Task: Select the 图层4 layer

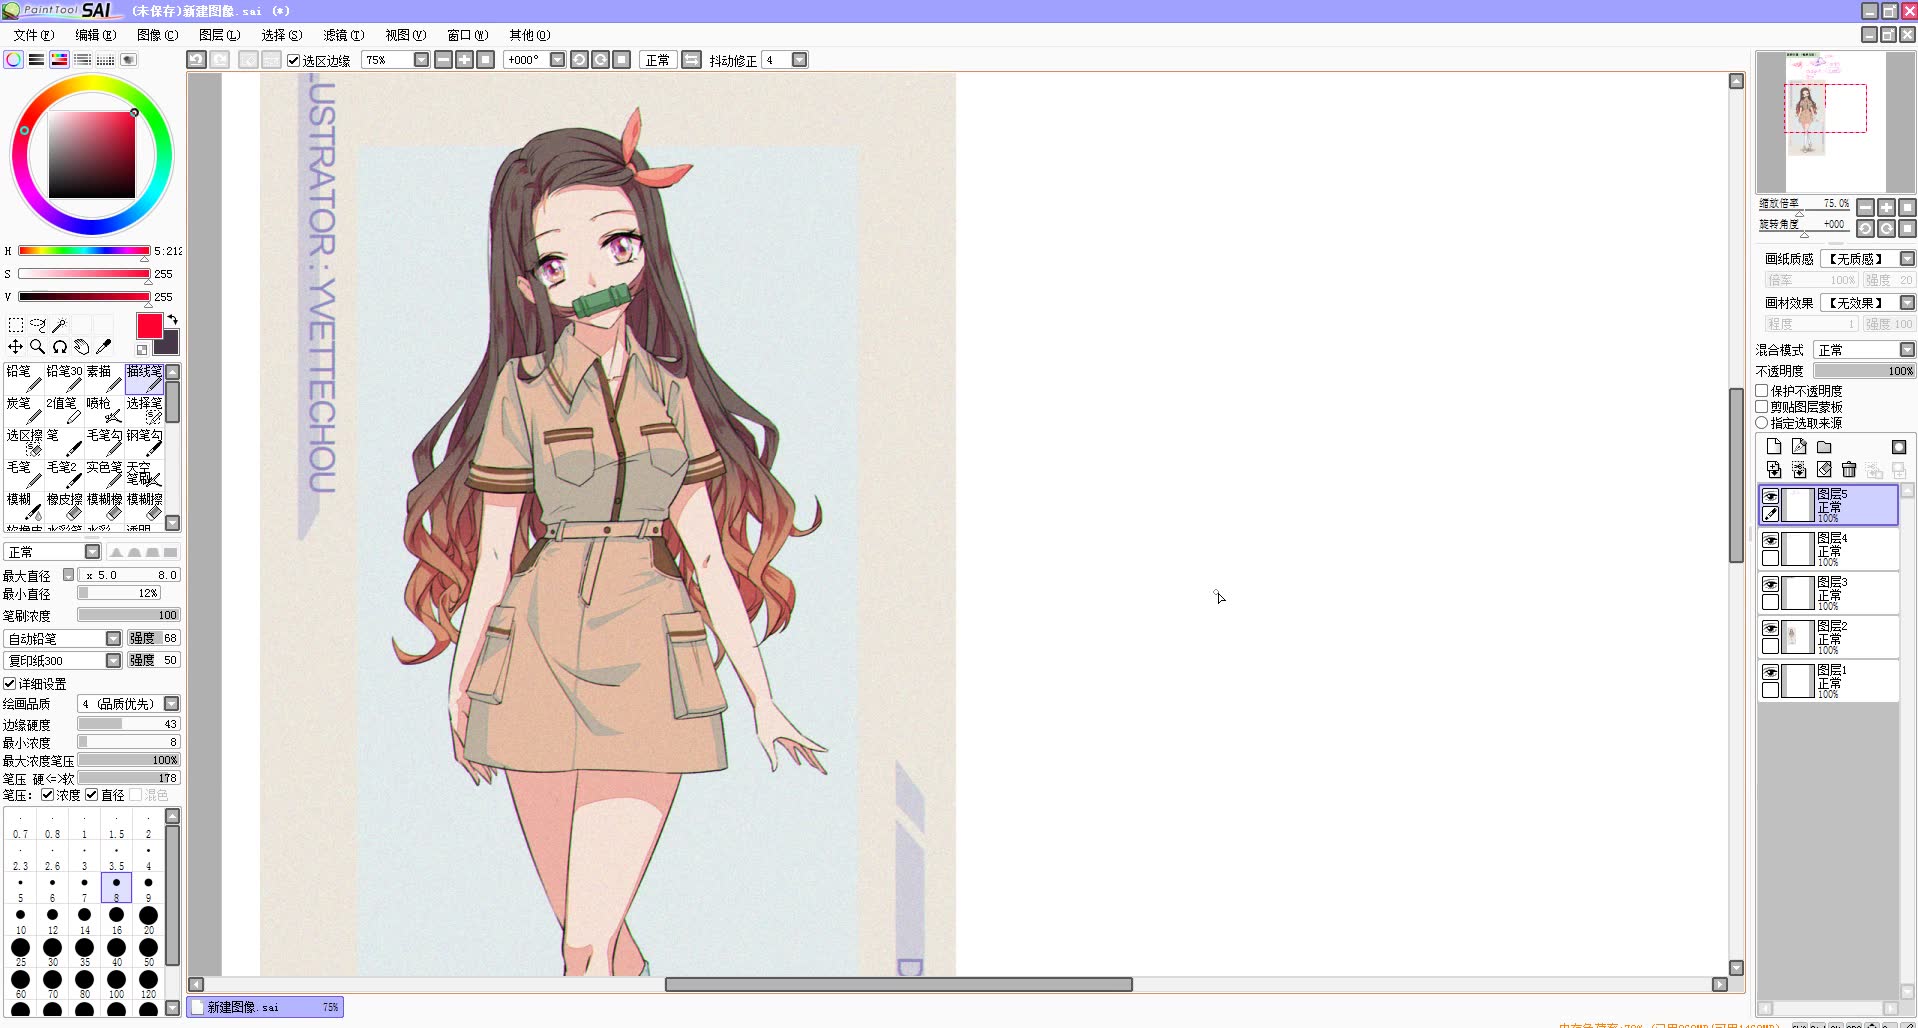Action: point(1828,549)
